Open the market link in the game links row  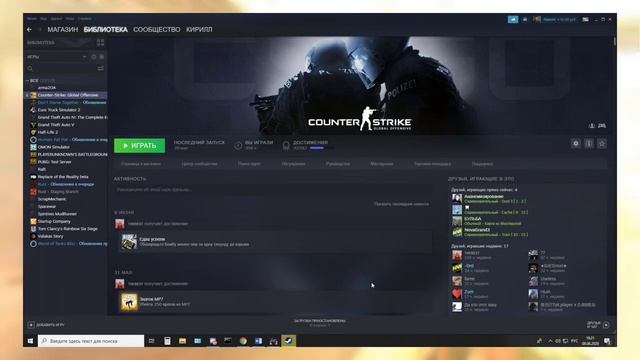pyautogui.click(x=432, y=164)
